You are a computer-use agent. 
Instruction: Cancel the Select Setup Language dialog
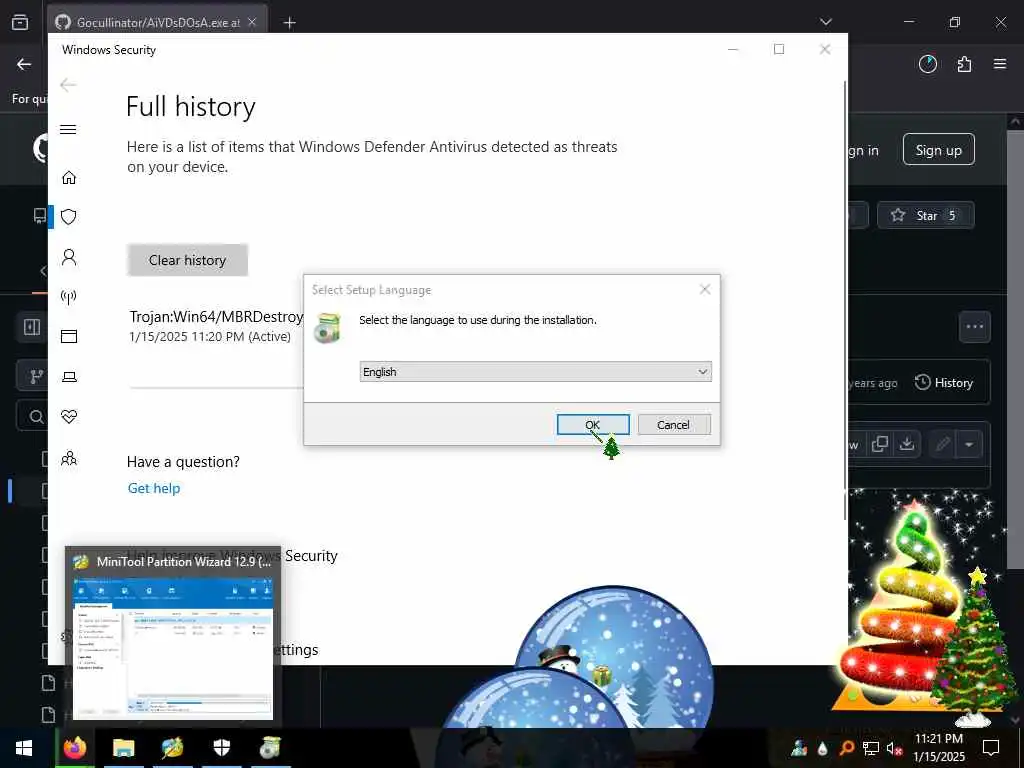[673, 424]
